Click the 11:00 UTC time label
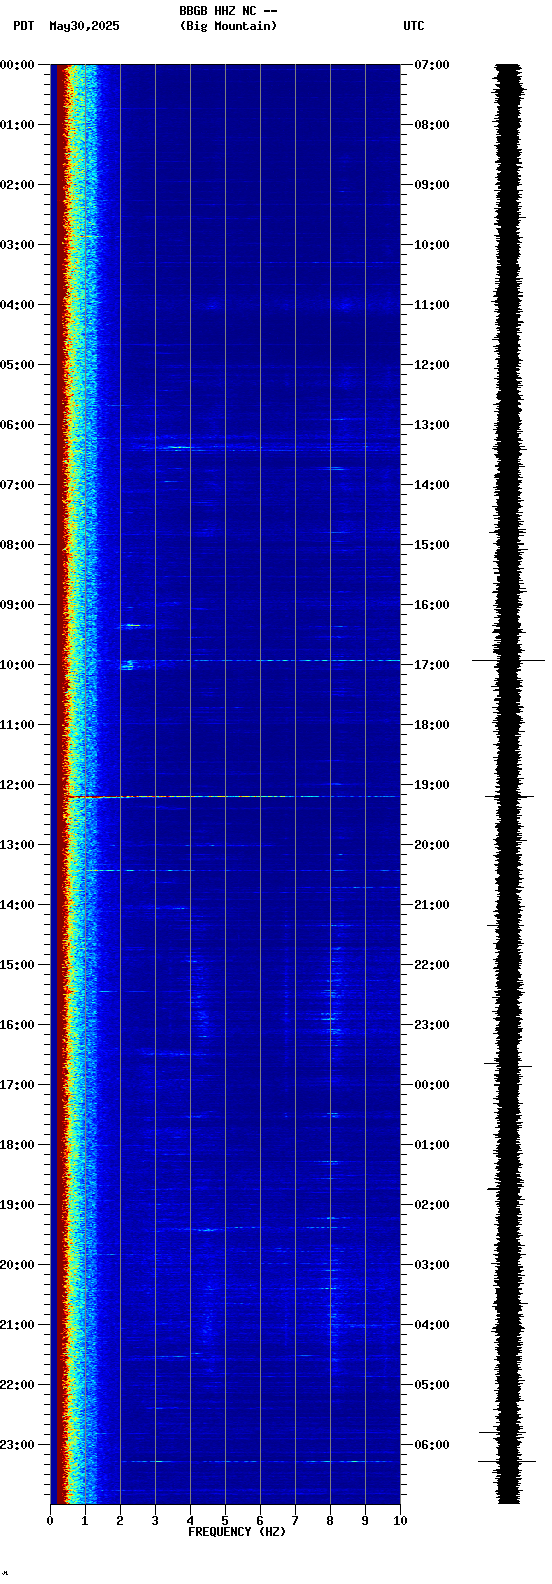Image resolution: width=552 pixels, height=1584 pixels. point(432,305)
